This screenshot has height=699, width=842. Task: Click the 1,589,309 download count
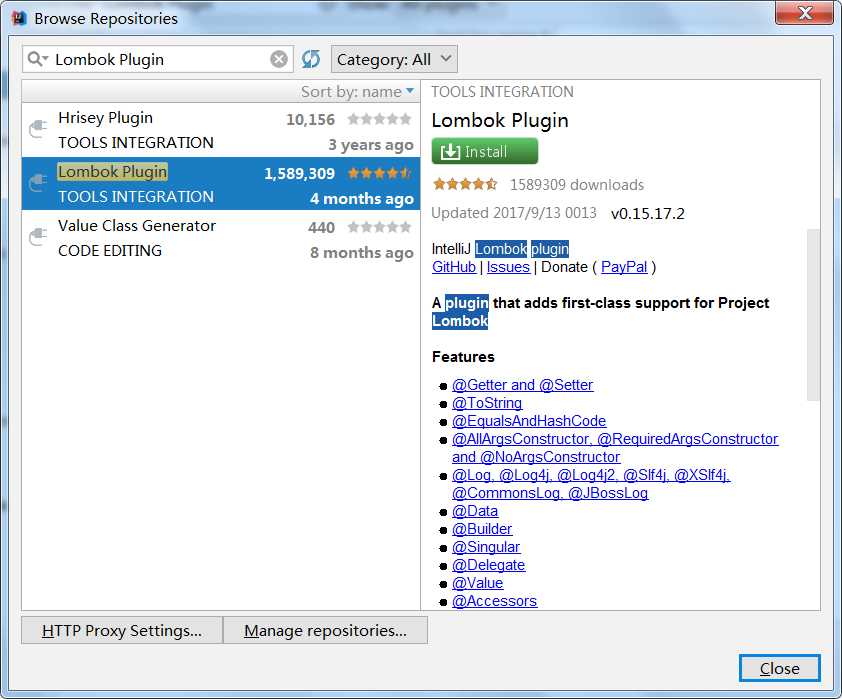[x=299, y=173]
